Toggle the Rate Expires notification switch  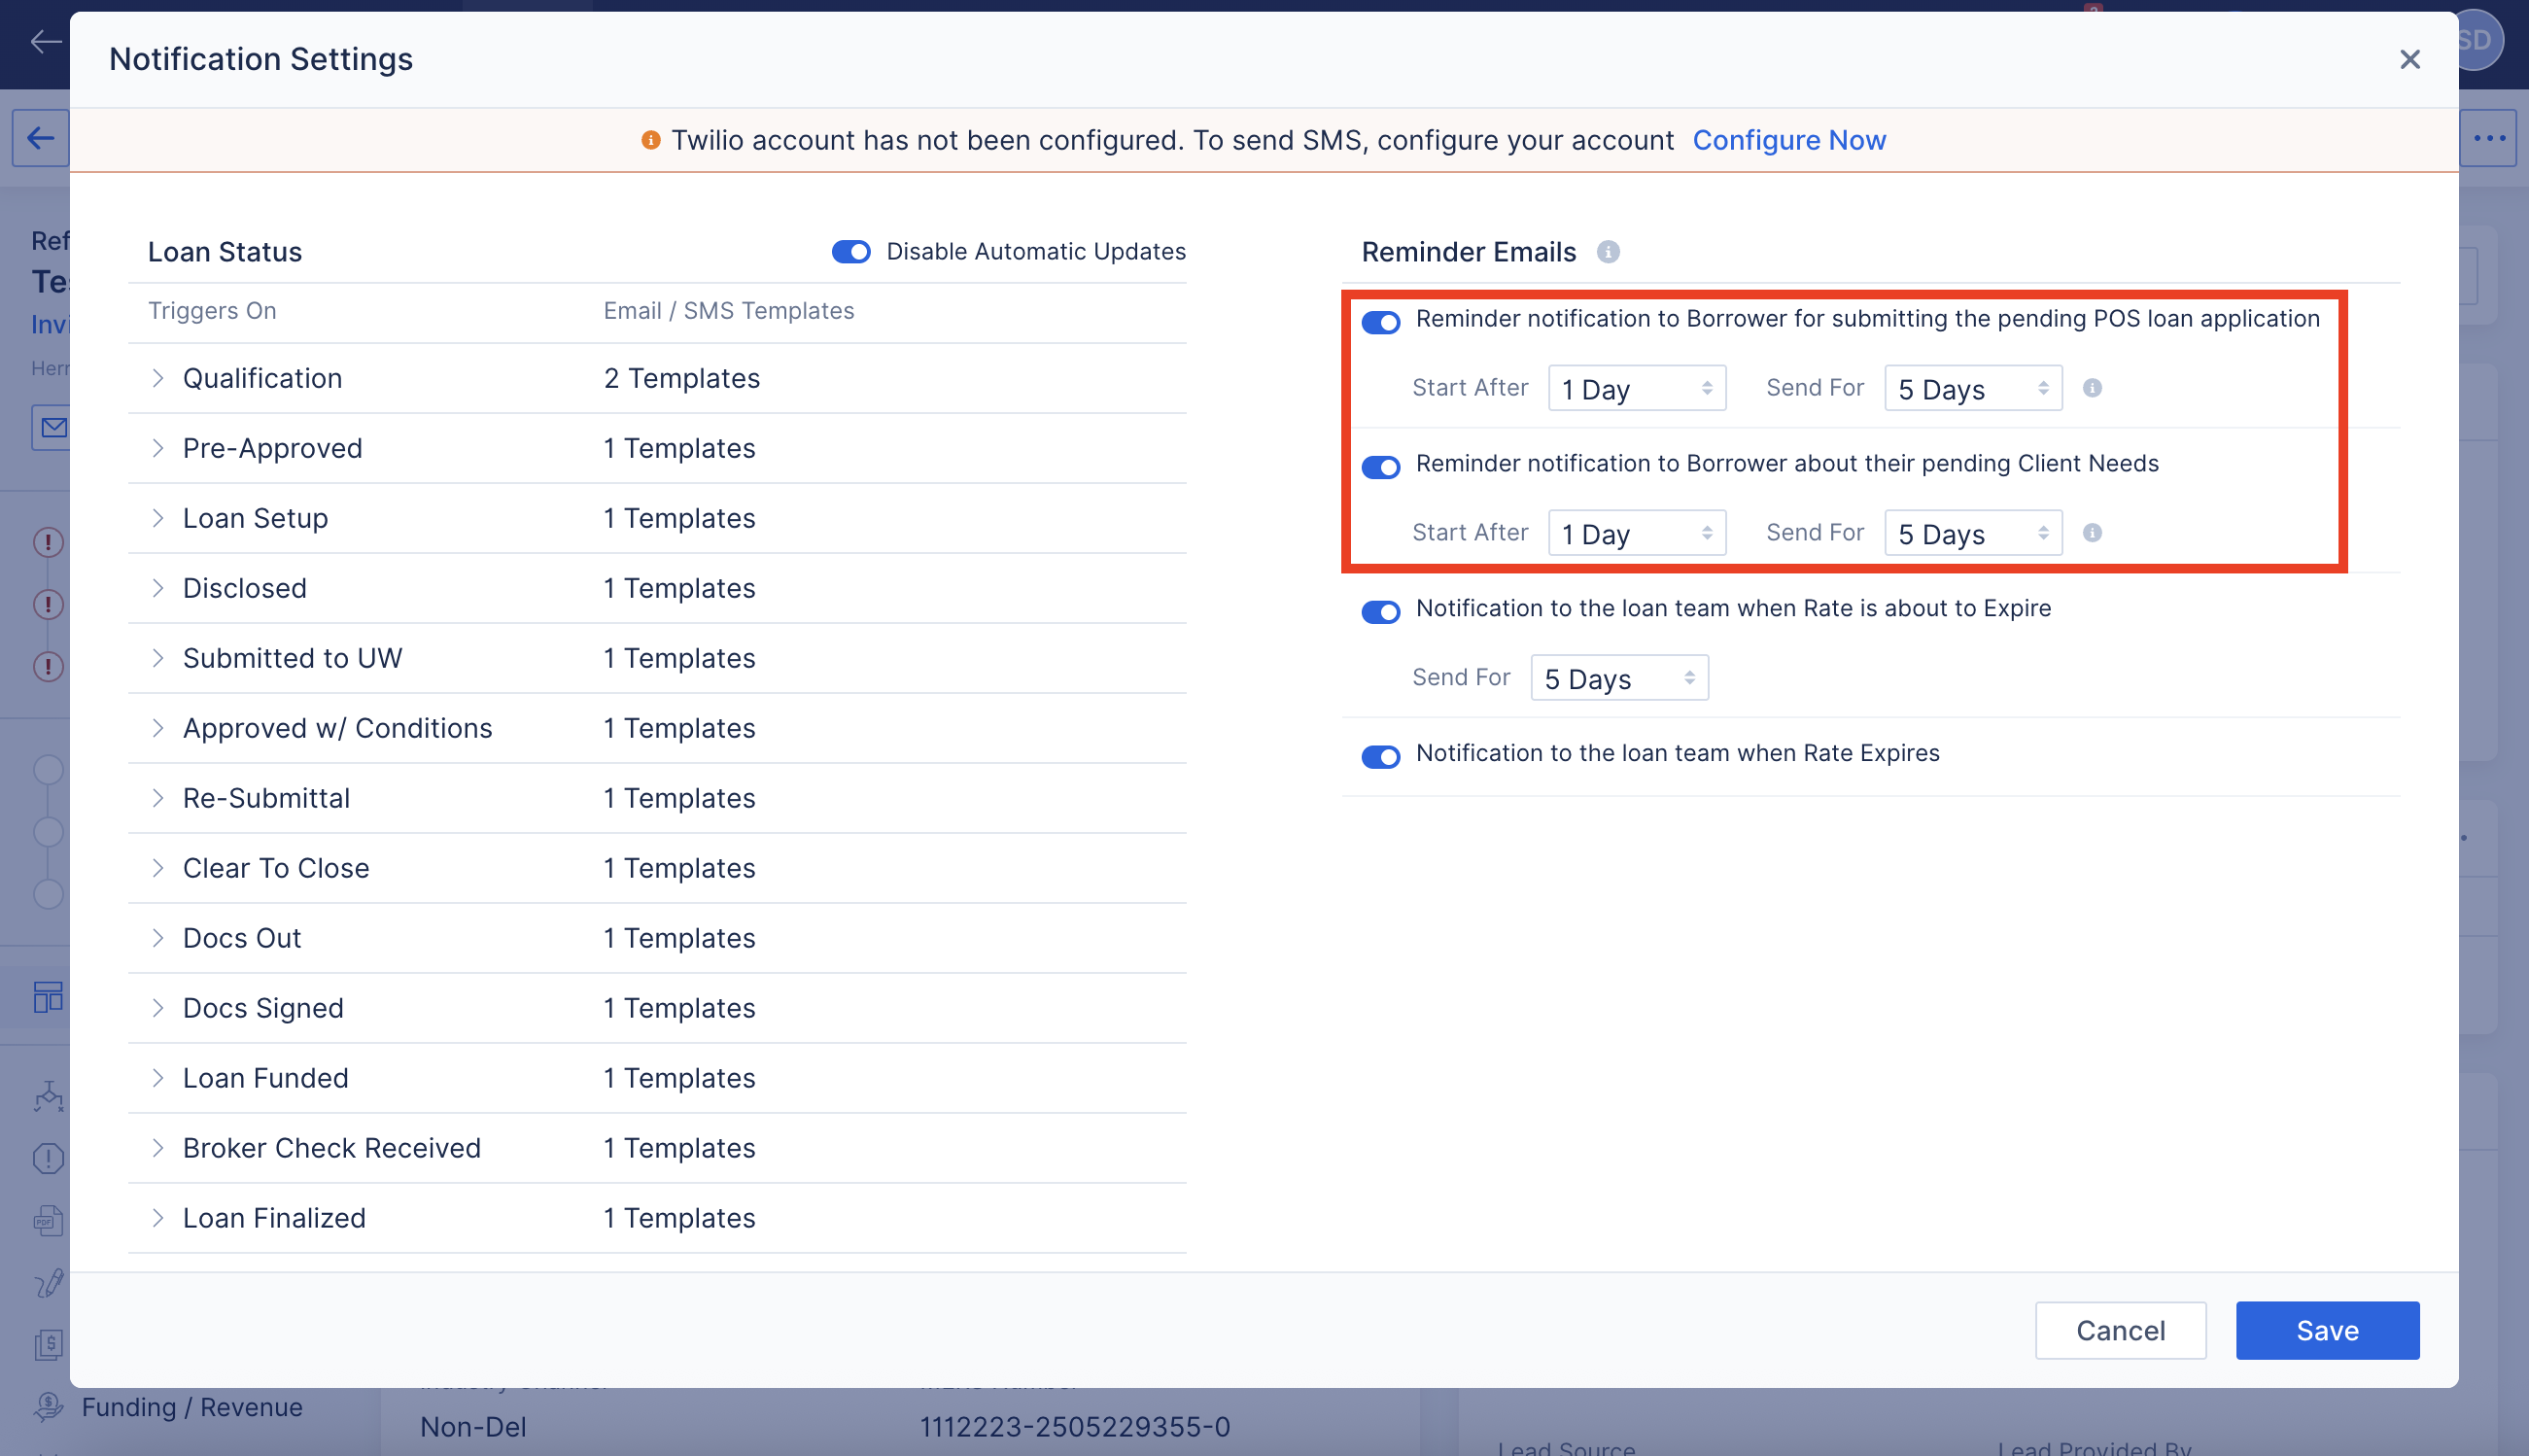[1381, 756]
